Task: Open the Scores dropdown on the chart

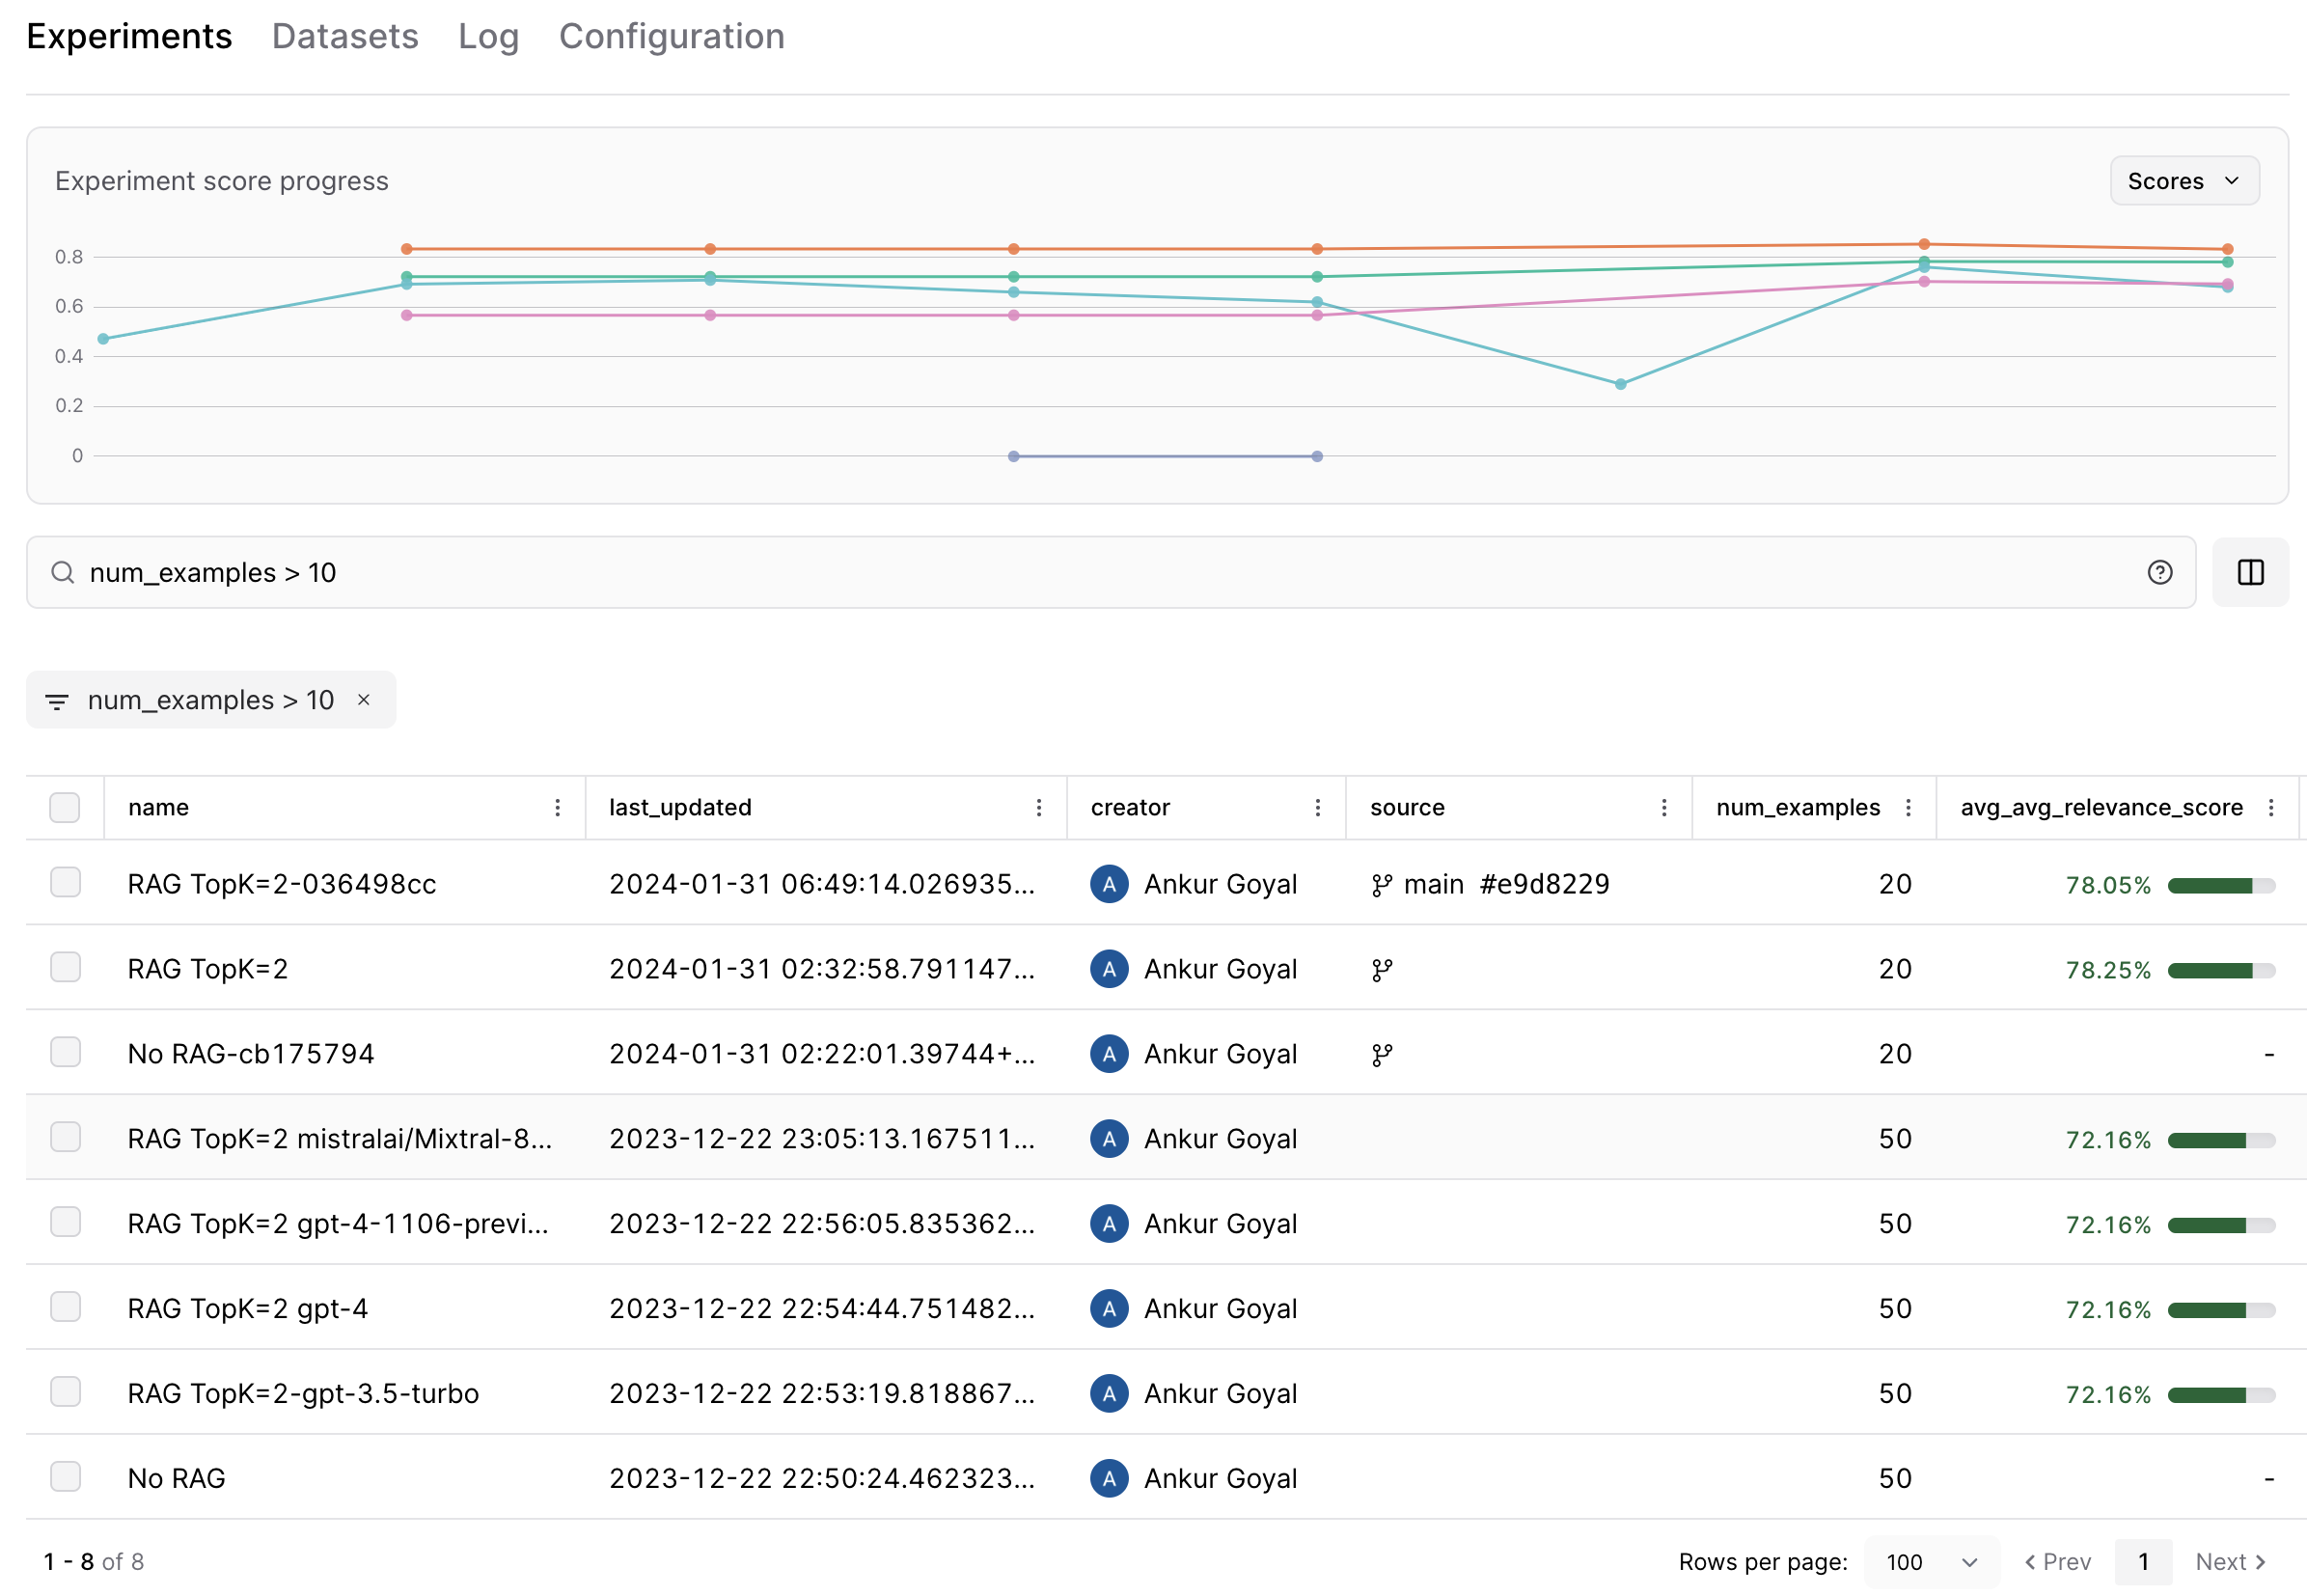Action: 2184,180
